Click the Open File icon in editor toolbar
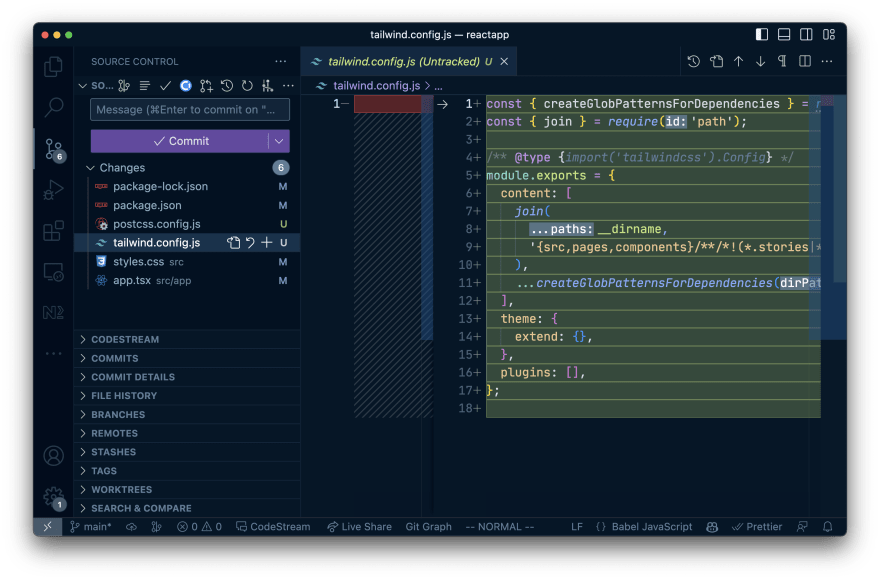Screen dimensions: 880x580 coord(716,61)
